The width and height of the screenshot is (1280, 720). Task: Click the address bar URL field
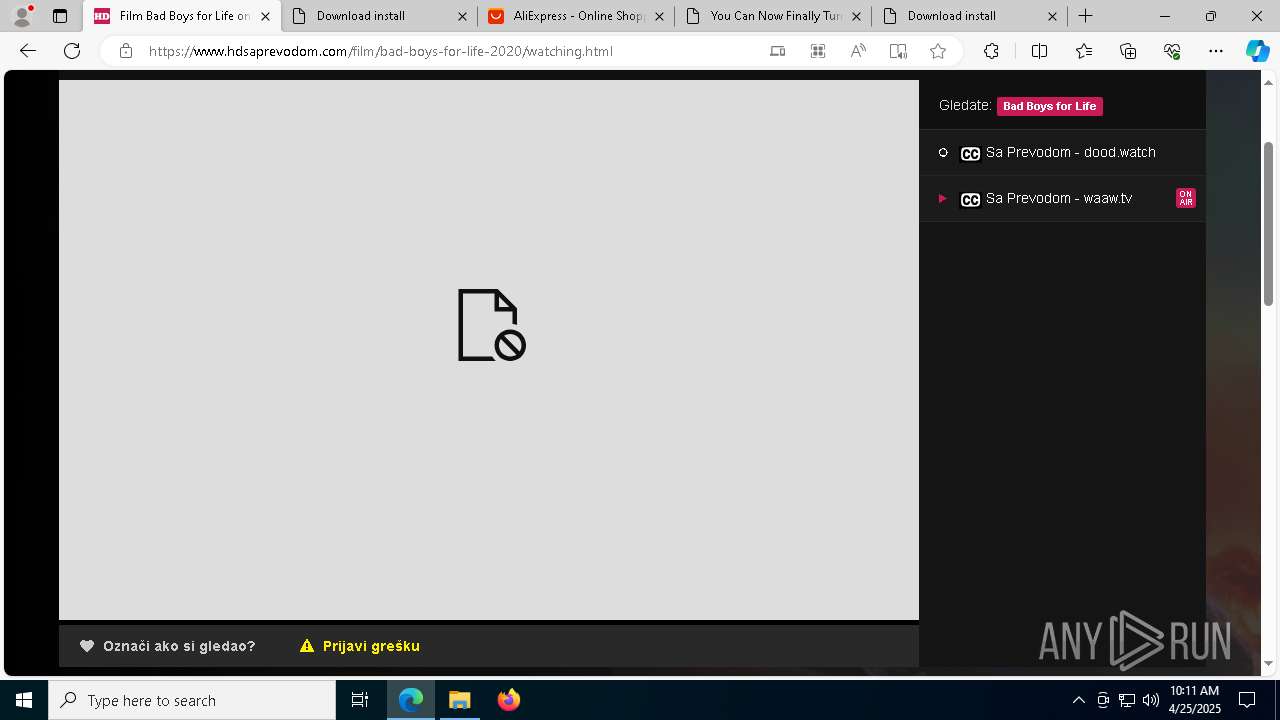(x=450, y=51)
